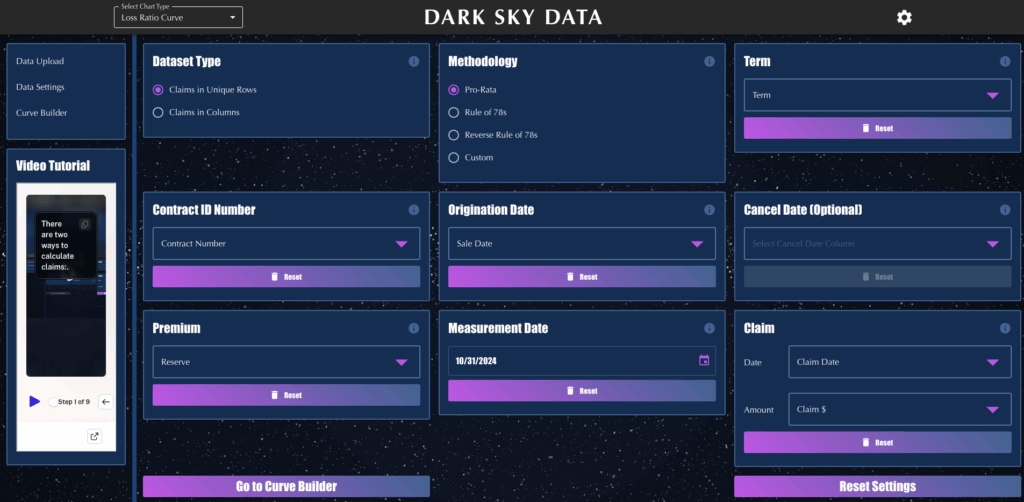This screenshot has width=1024, height=502.
Task: Click the Dataset Type info icon
Action: [413, 62]
